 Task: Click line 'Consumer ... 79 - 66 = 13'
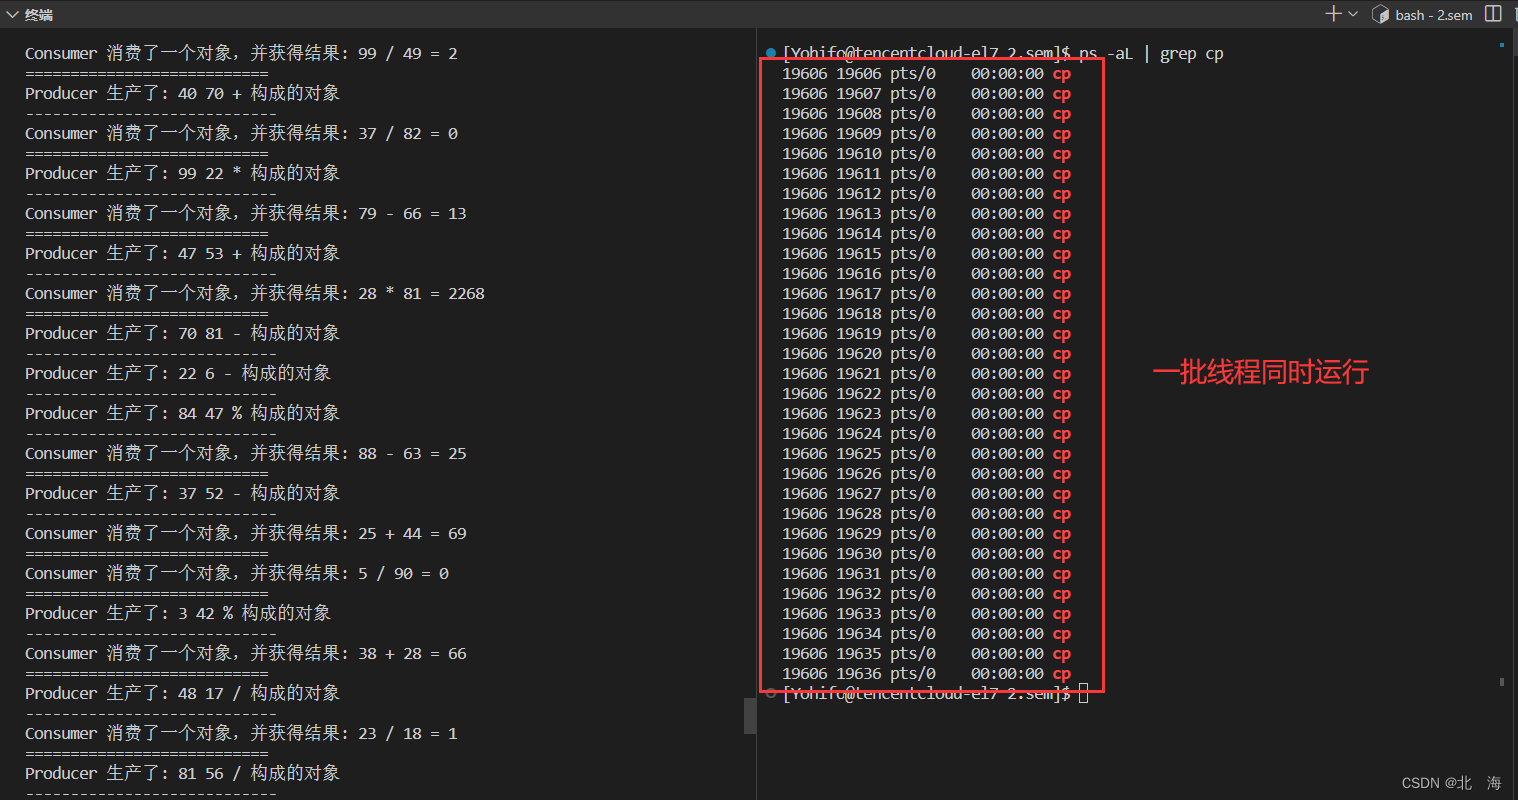(246, 213)
